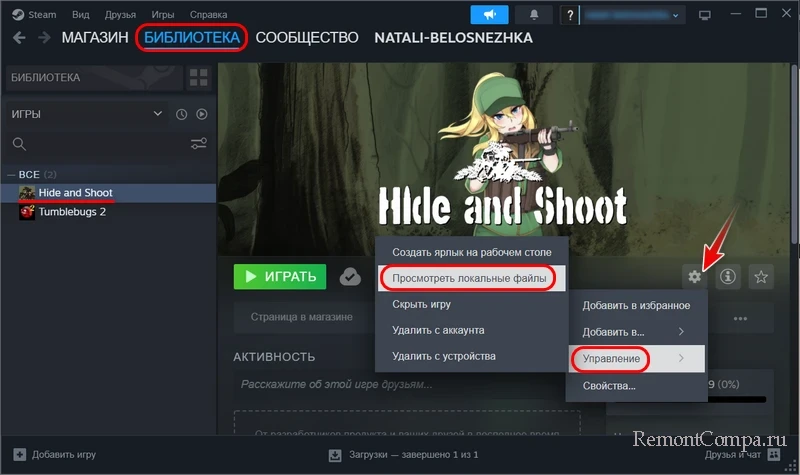
Task: Choose Свойства... in the context menu
Action: click(x=609, y=385)
